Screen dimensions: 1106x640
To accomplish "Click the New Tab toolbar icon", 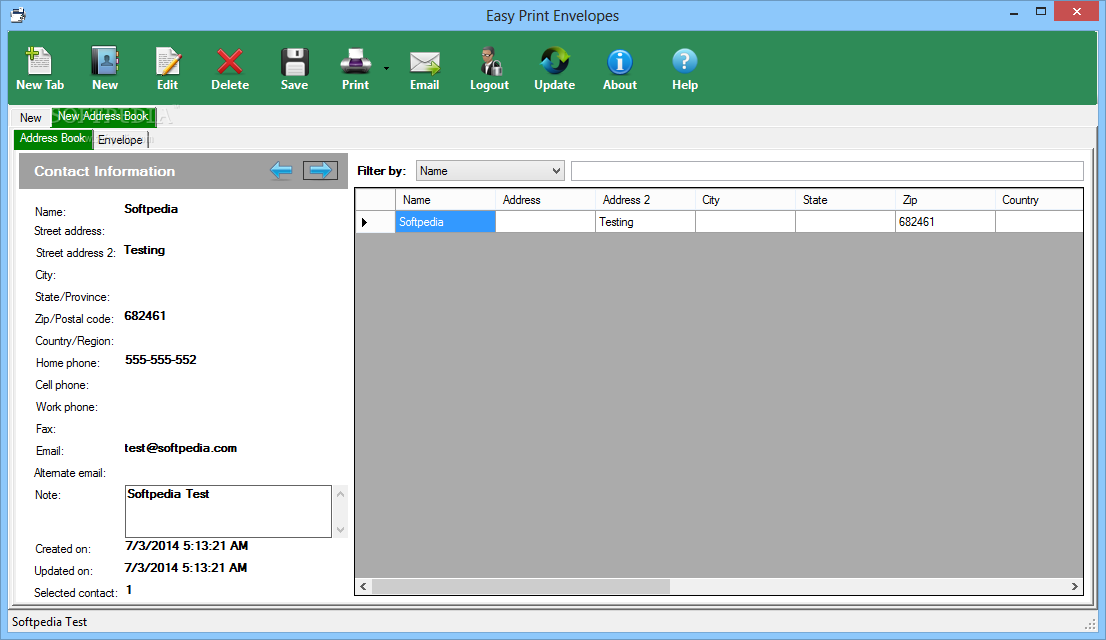I will click(39, 61).
